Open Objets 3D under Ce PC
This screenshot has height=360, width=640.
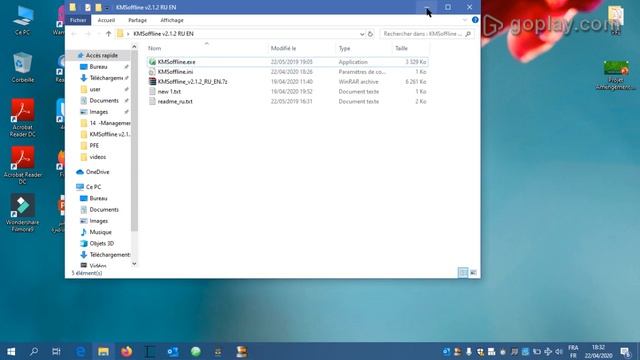[x=101, y=243]
